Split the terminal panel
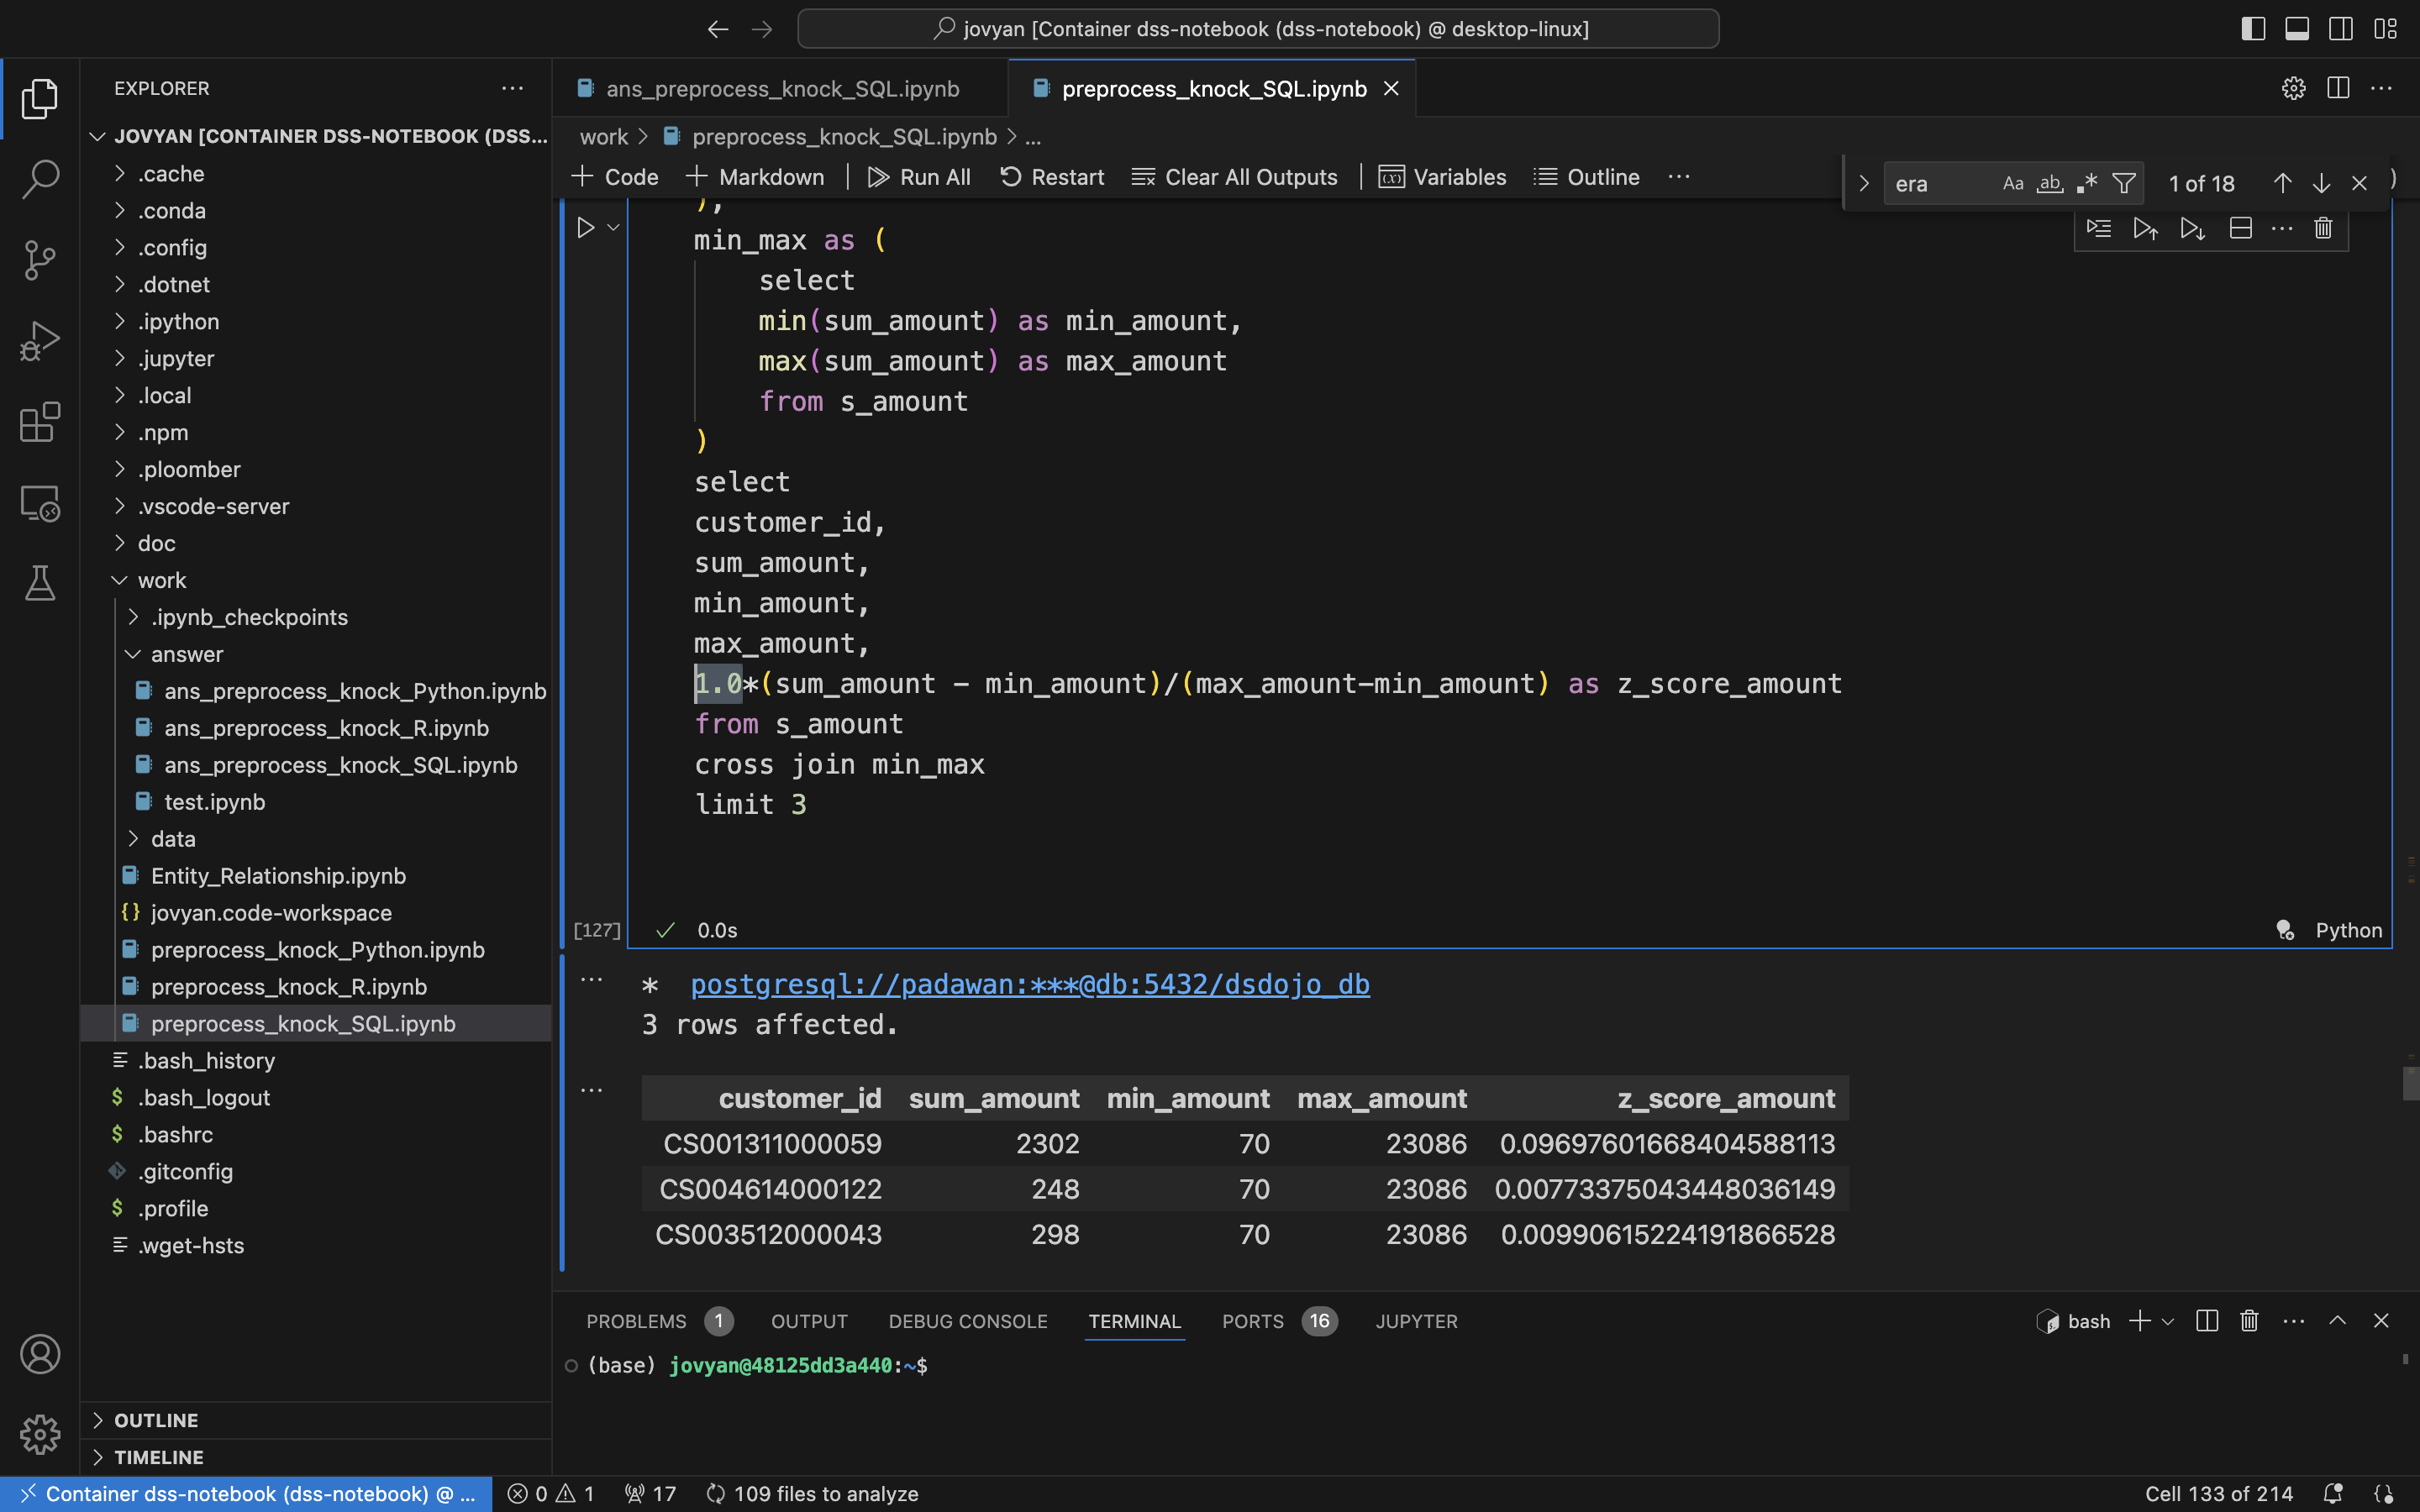Screen dimensions: 2420x1512 click(x=2207, y=1321)
